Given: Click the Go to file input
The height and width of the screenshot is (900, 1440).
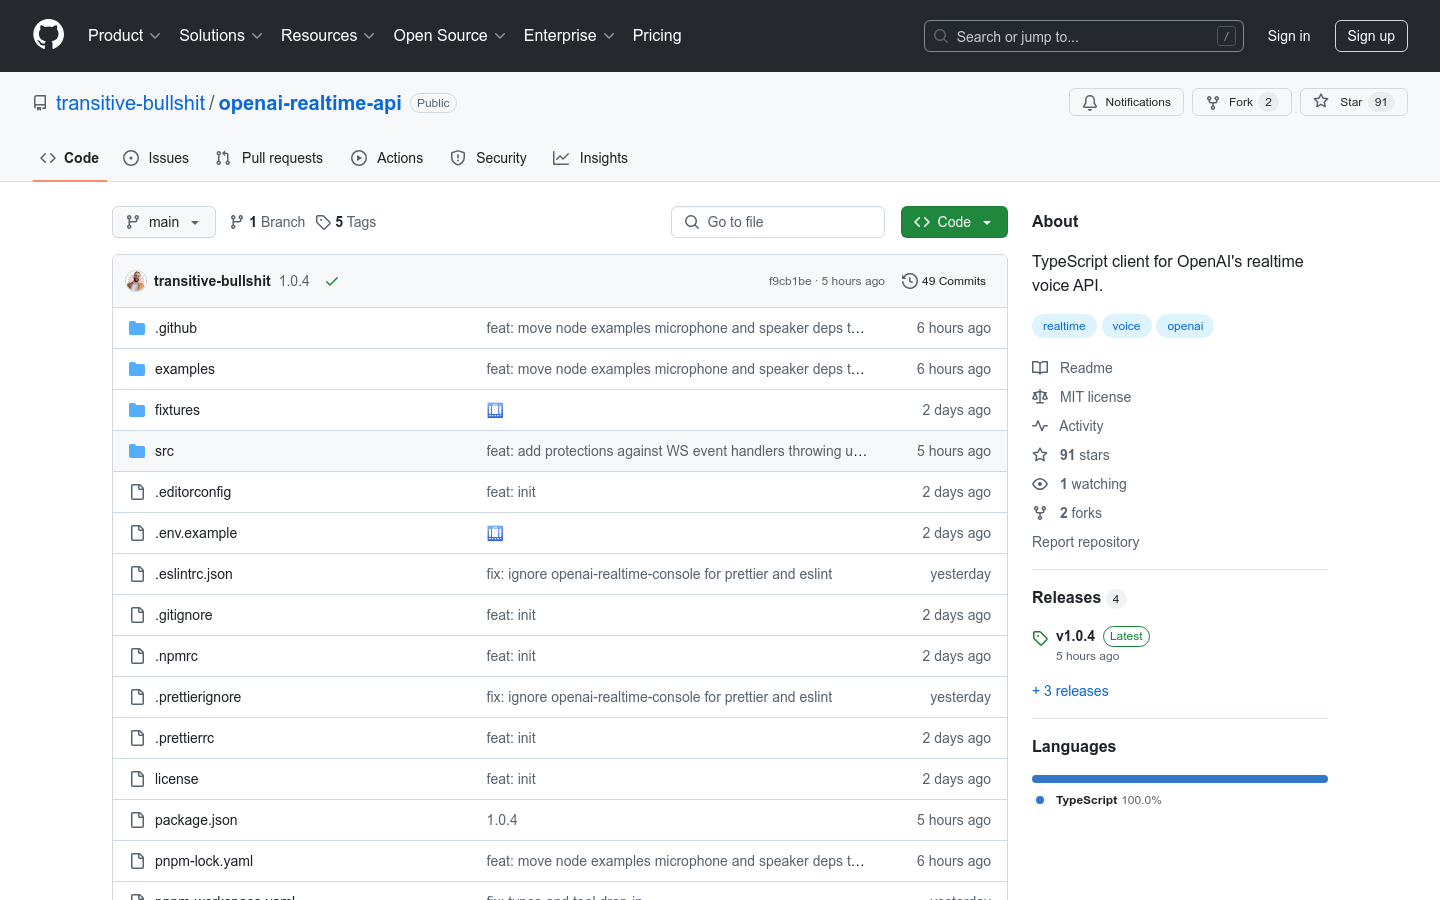Looking at the screenshot, I should 778,222.
